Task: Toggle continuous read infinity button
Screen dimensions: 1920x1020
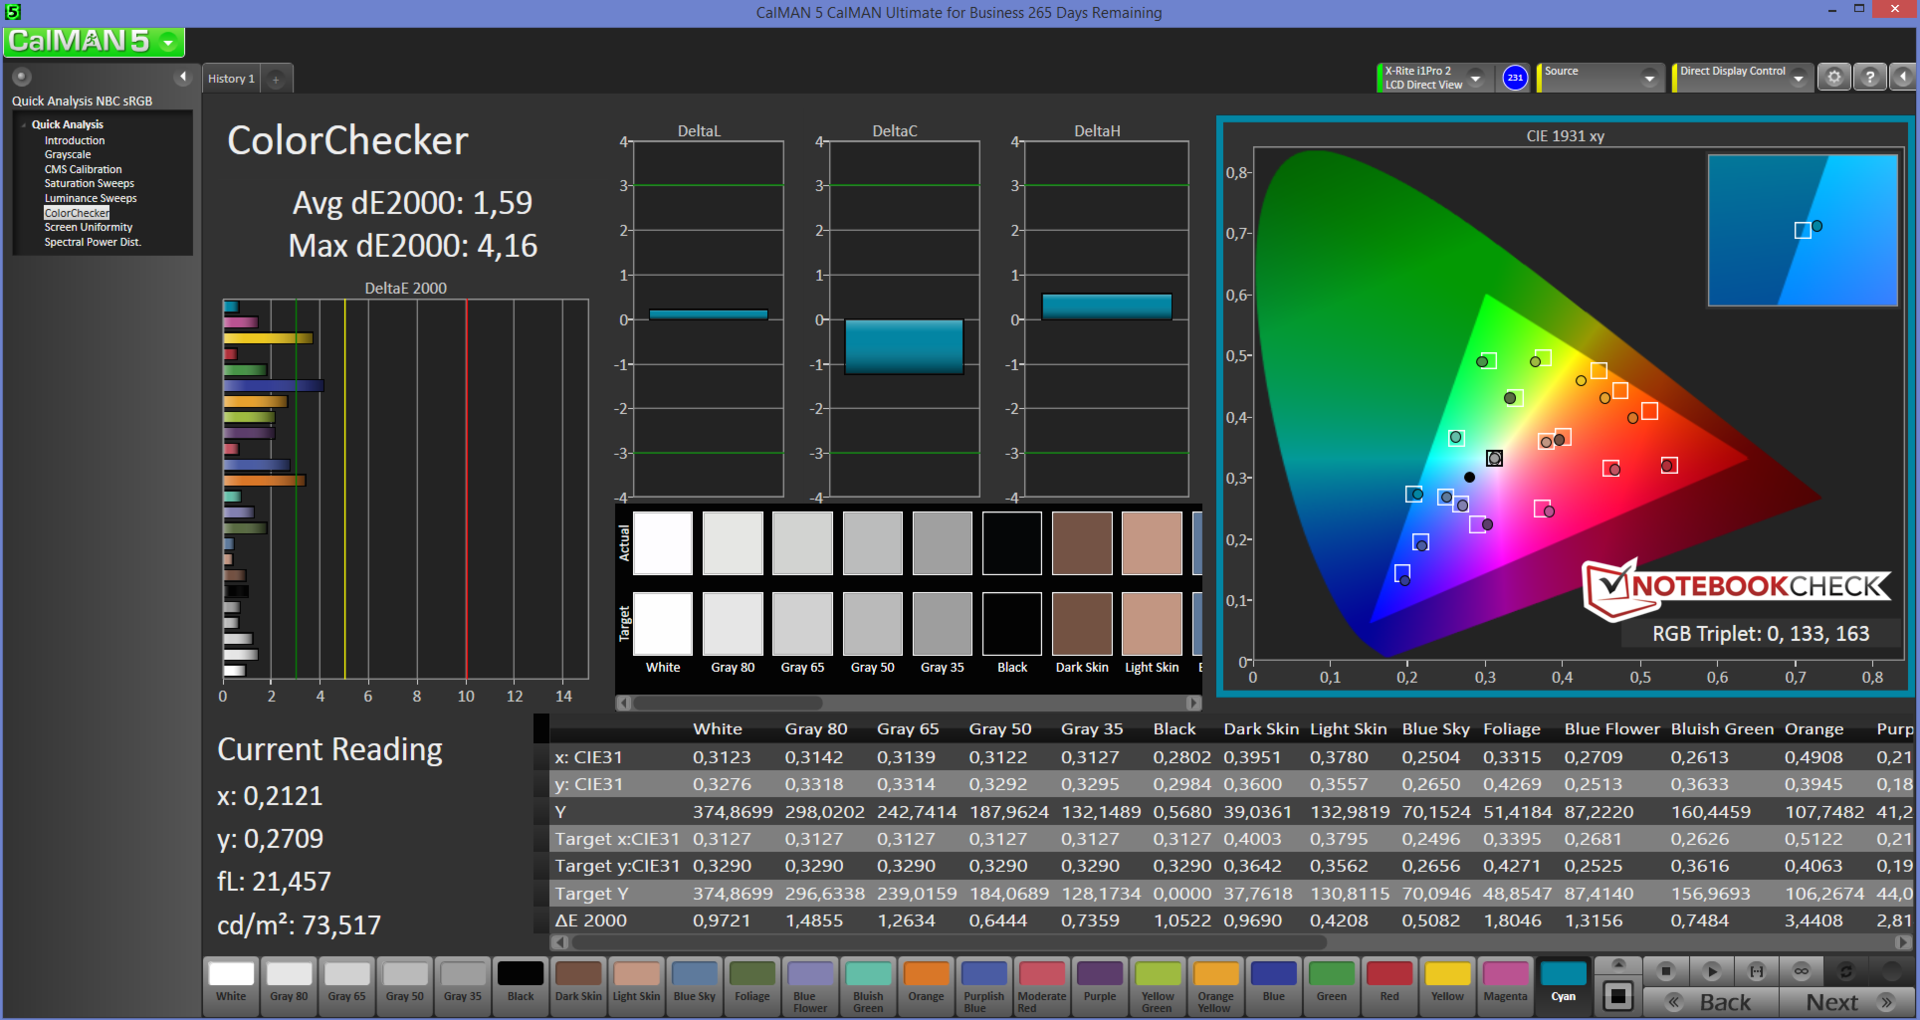Action: (1801, 971)
